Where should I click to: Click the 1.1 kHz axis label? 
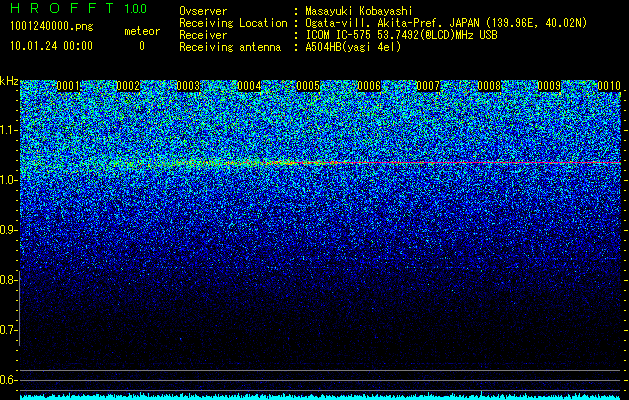point(8,130)
